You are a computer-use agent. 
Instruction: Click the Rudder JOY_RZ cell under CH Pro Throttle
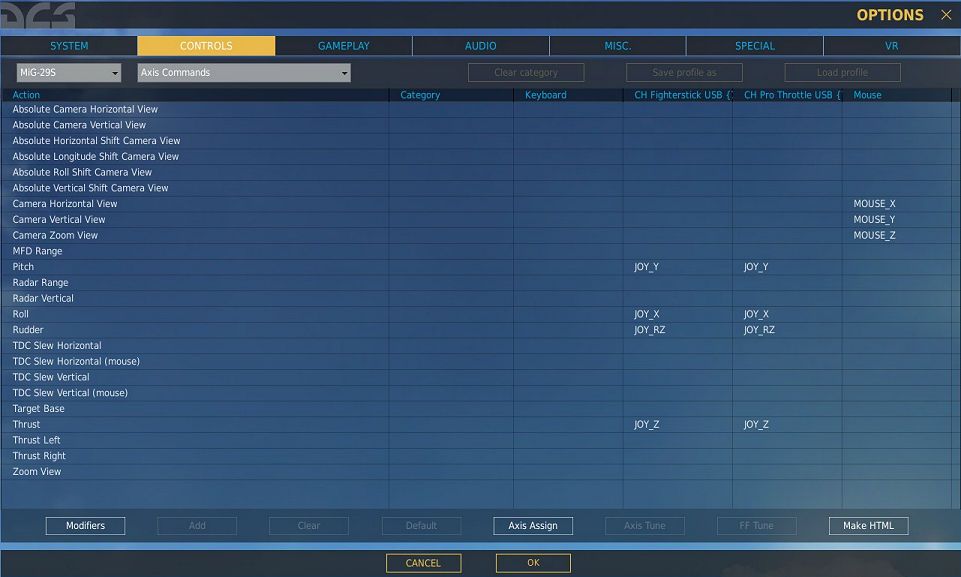coord(759,330)
